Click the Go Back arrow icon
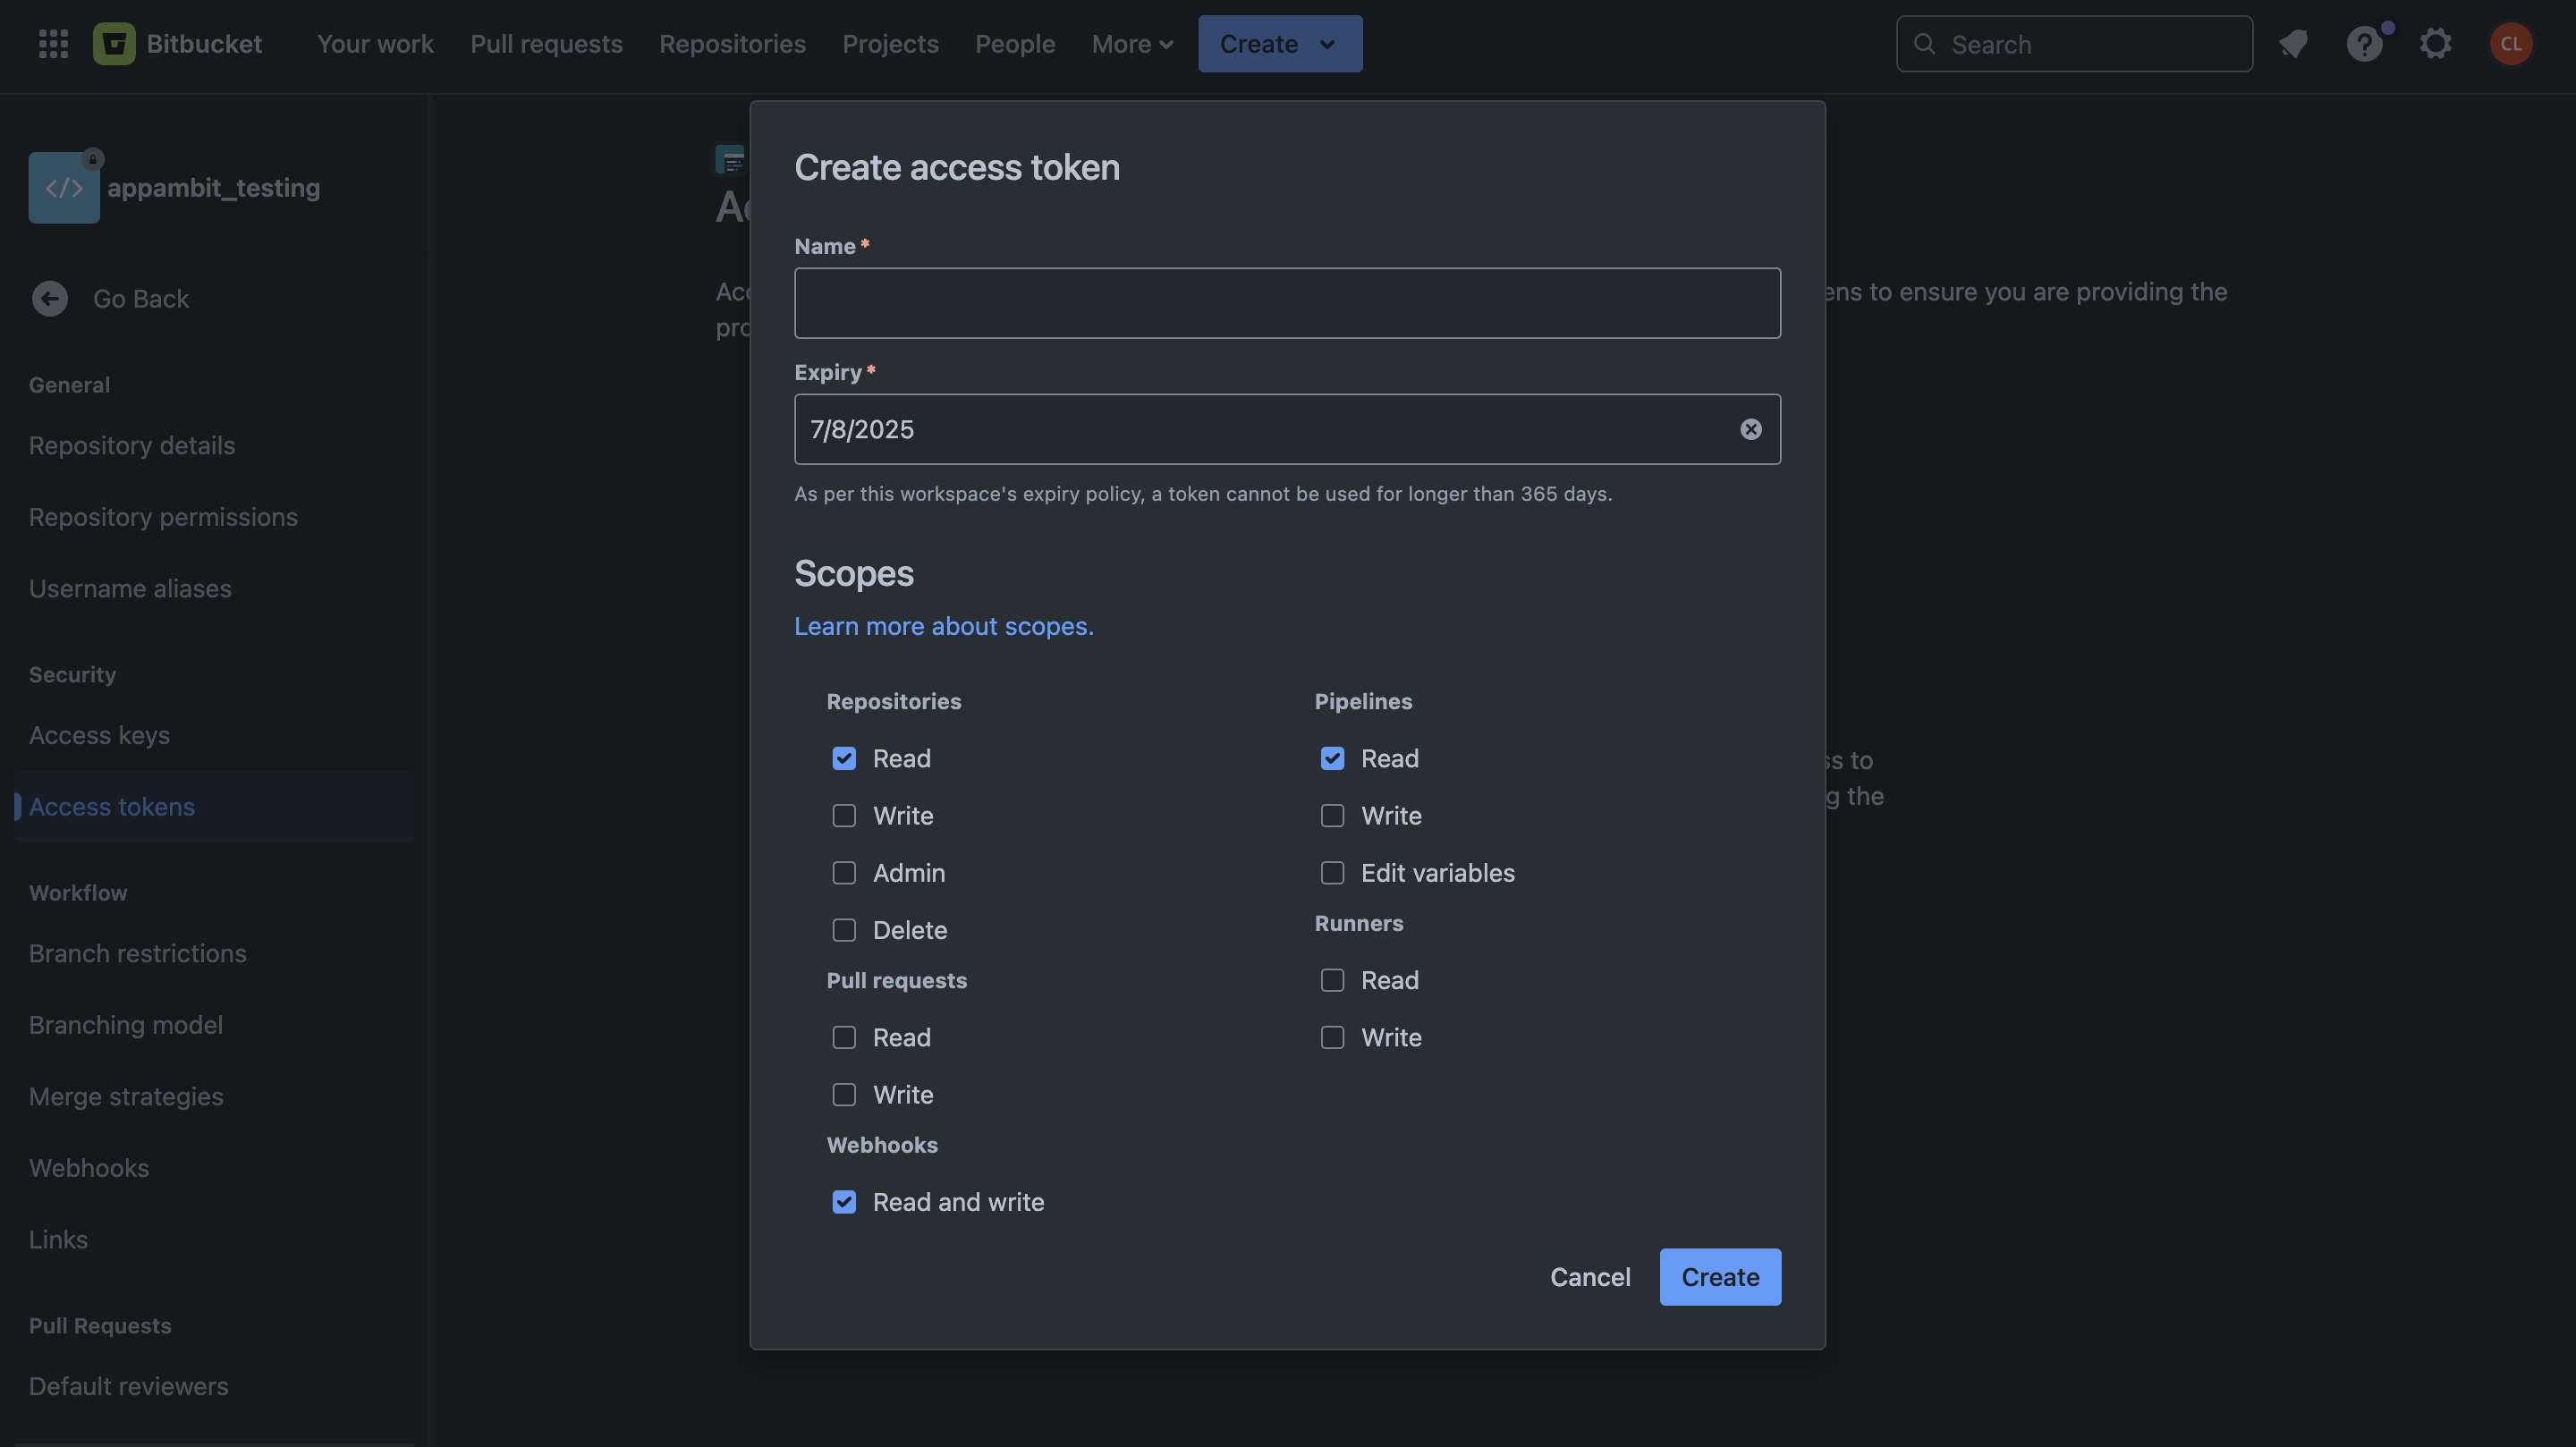 click(50, 298)
